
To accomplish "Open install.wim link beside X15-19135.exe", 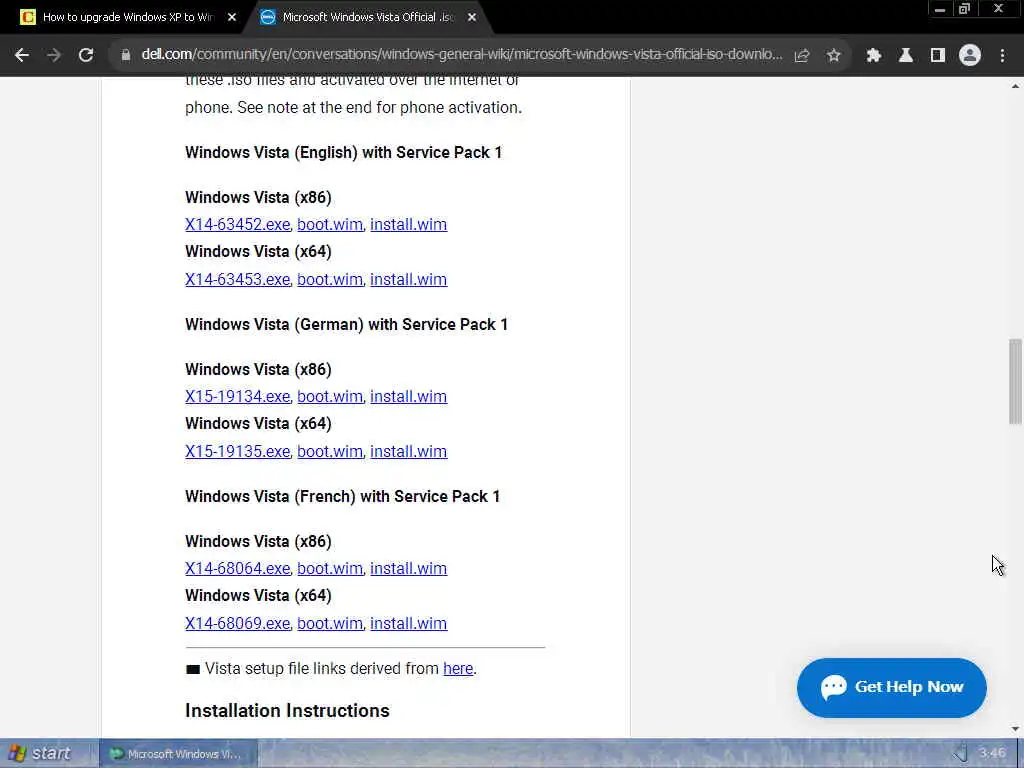I will (408, 451).
